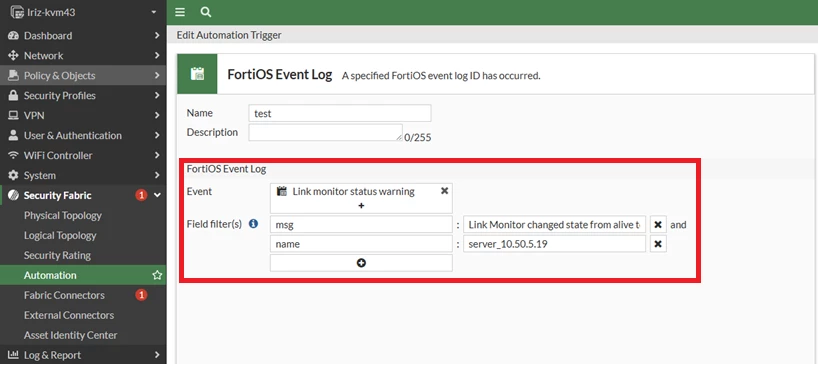Add another event with the plus sign
Screen dimensions: 818x368
[361, 206]
